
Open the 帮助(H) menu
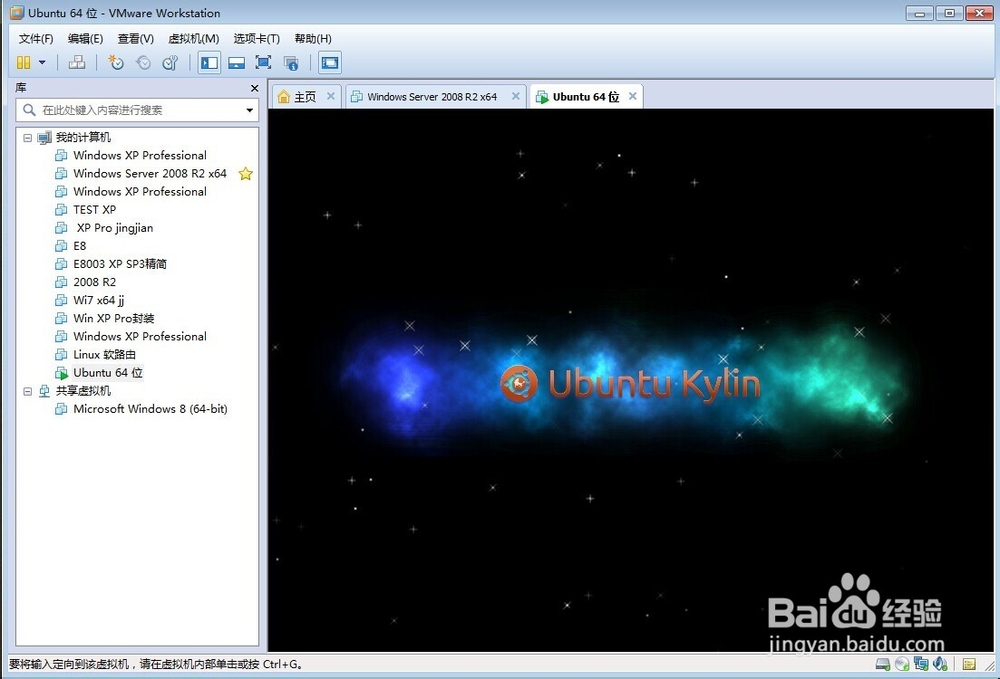click(x=312, y=39)
